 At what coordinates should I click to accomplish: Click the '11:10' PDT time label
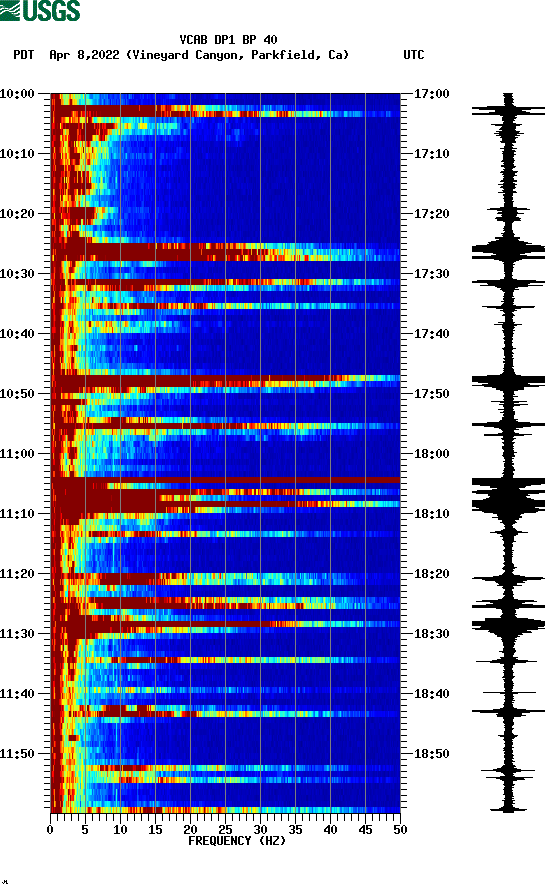pyautogui.click(x=17, y=514)
